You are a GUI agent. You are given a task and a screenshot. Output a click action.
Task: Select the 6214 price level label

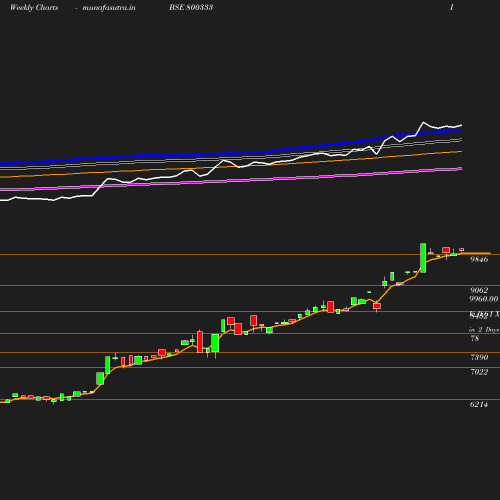click(x=479, y=404)
